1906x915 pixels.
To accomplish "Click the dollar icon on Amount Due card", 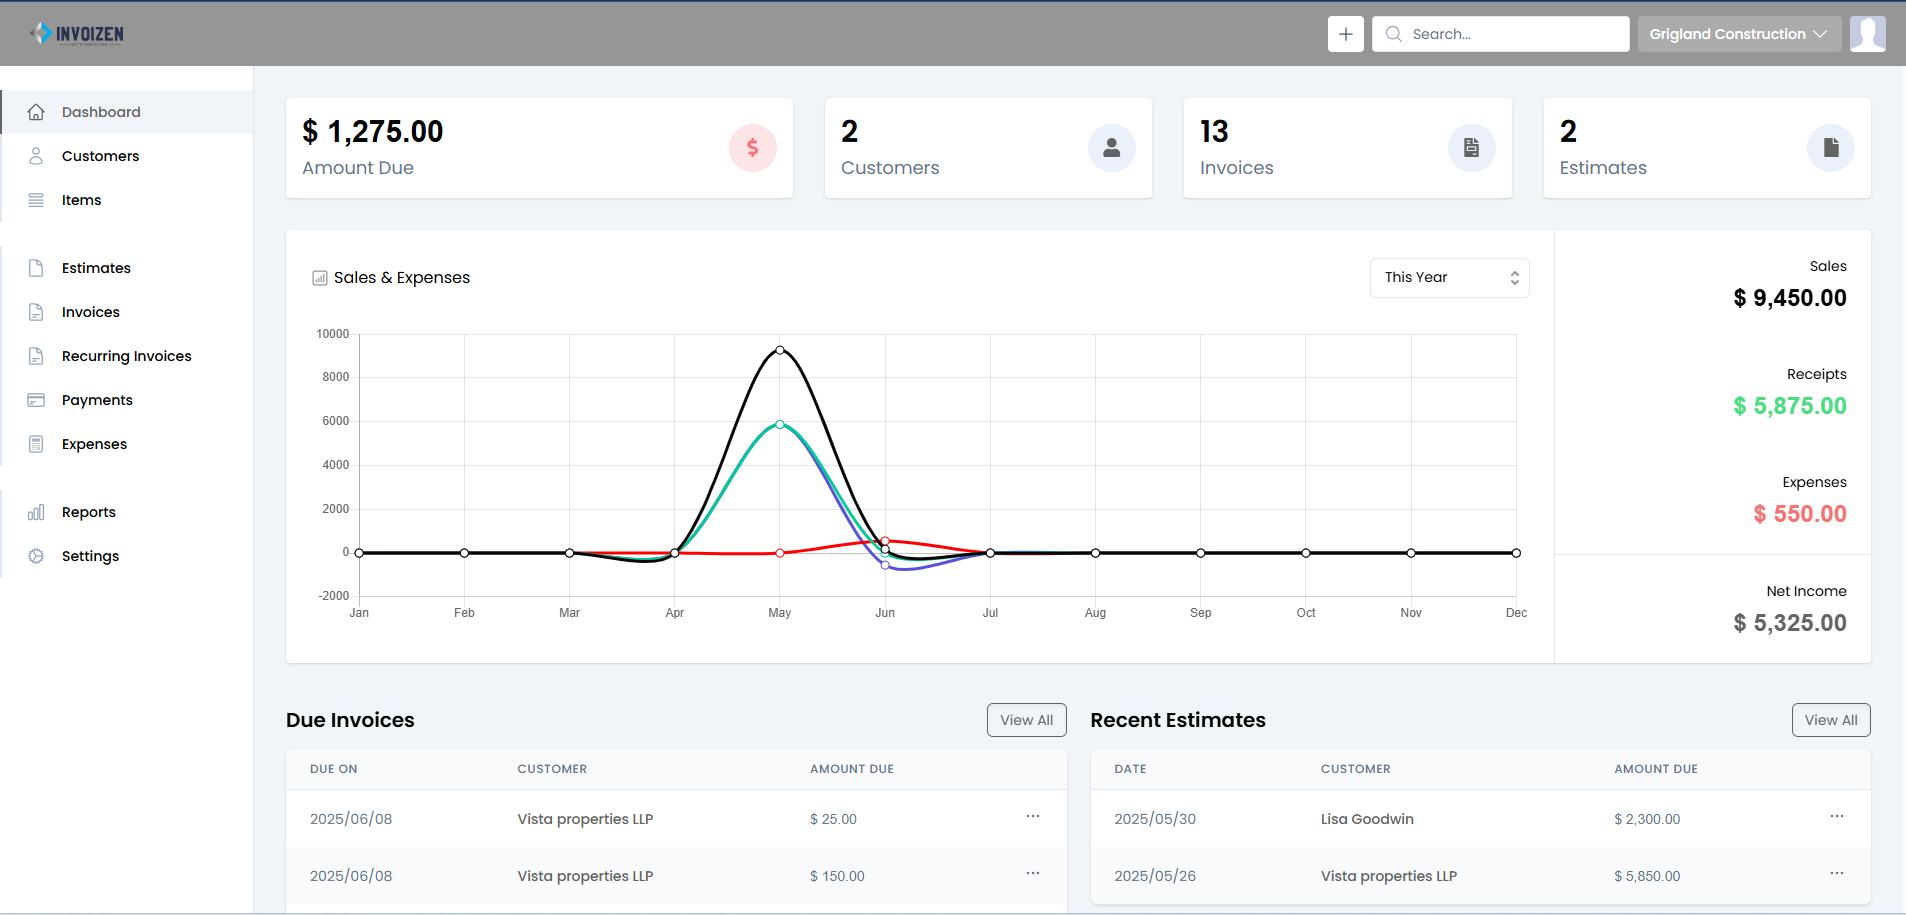I will (x=752, y=147).
